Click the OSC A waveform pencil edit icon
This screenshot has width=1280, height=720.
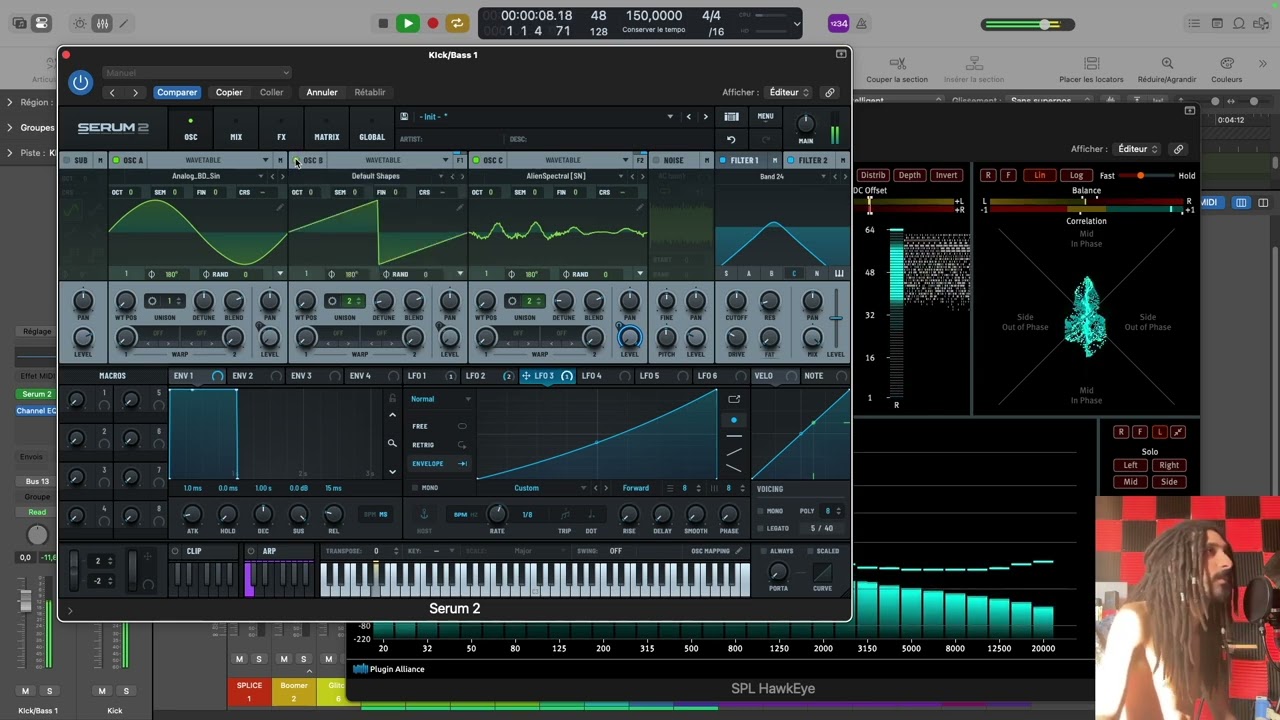coord(280,208)
